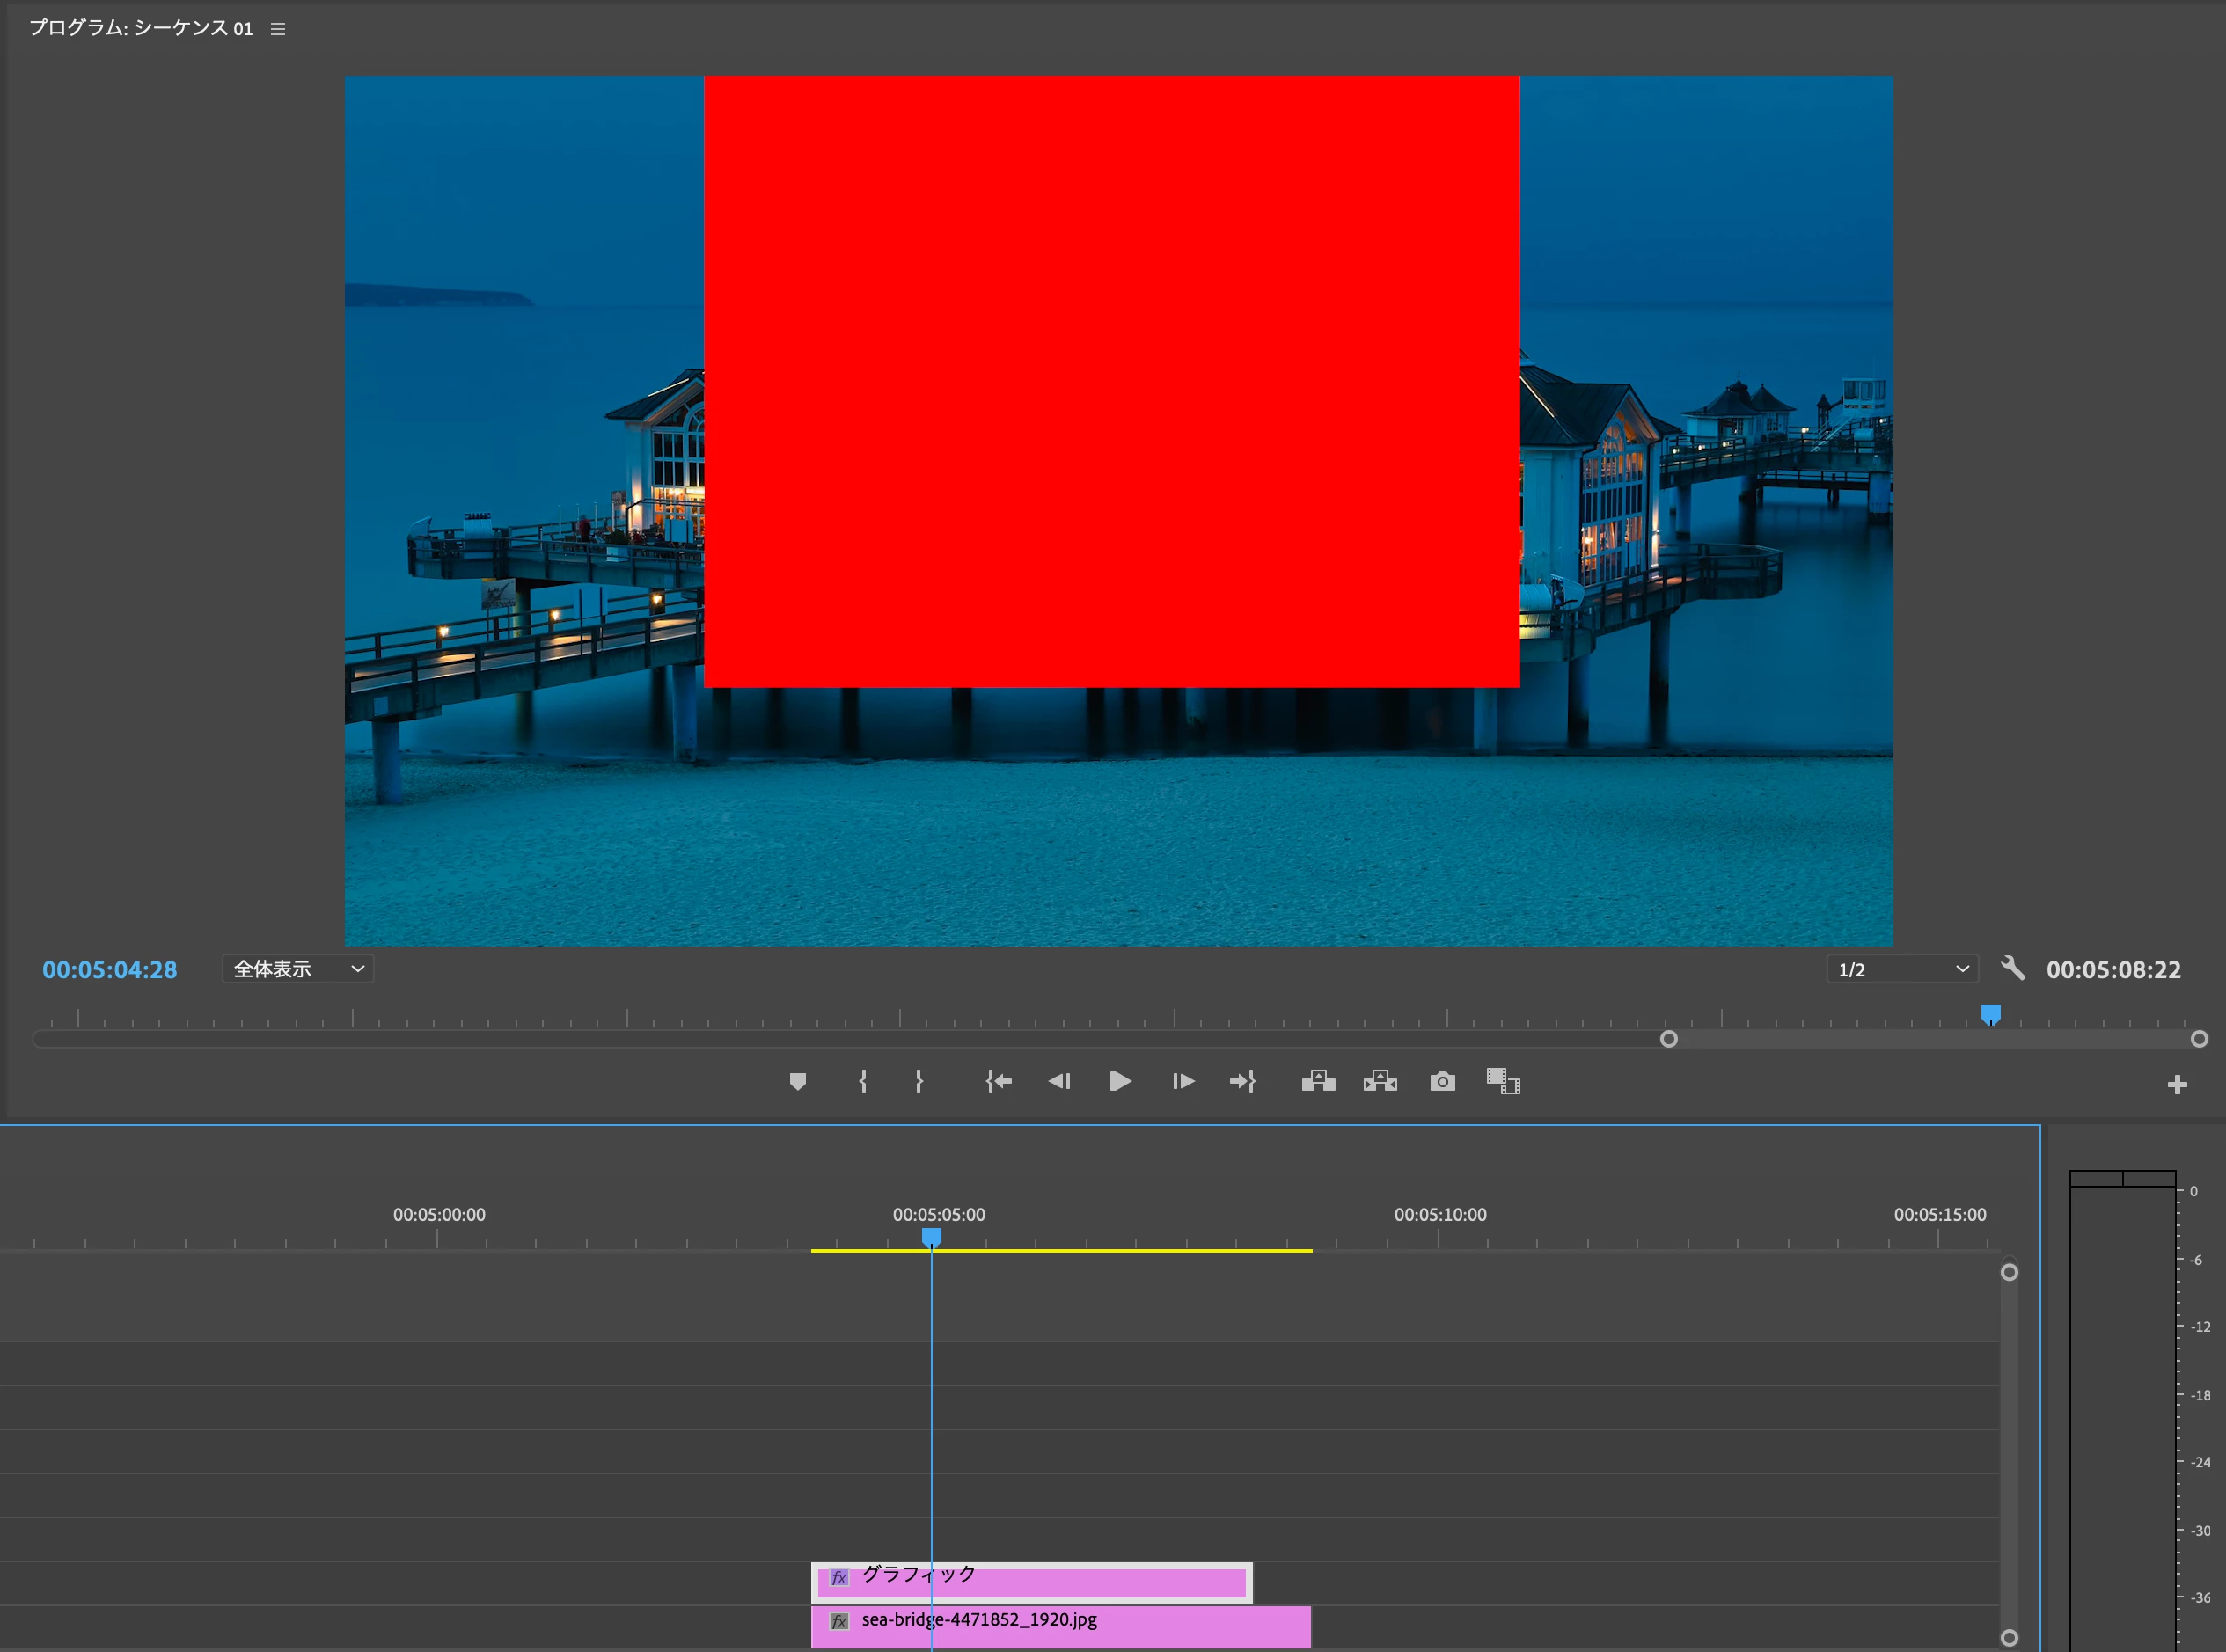Screen dimensions: 2226x1652
Task: Click the Comparison View icon
Action: pyautogui.click(x=1503, y=1081)
